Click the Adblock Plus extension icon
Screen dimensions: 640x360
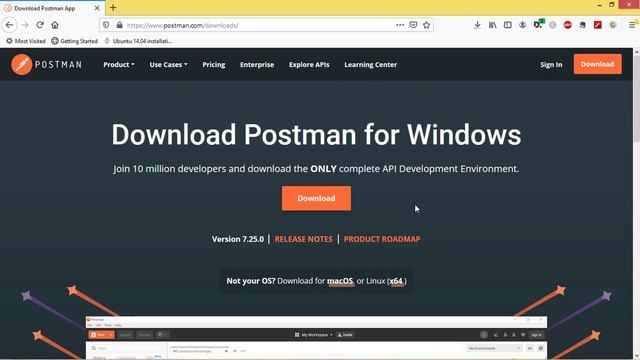[568, 25]
